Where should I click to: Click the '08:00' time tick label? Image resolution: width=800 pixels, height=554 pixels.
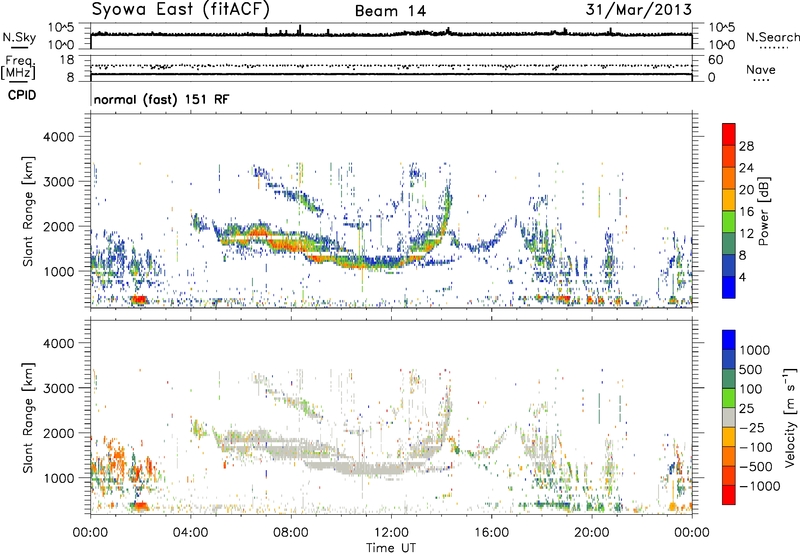click(291, 533)
